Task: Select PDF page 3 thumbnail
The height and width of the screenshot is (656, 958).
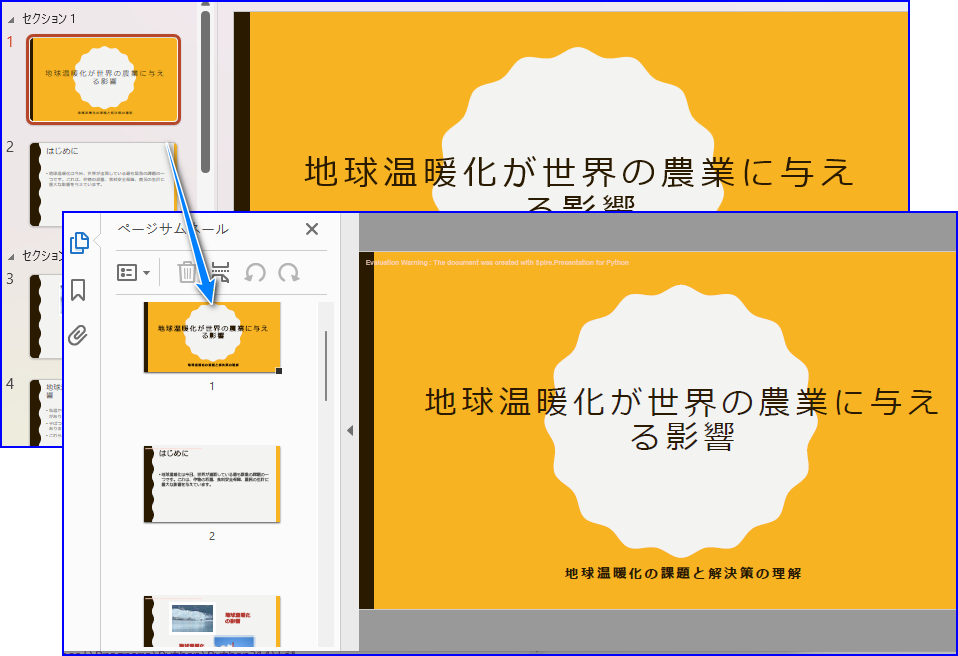Action: (x=212, y=621)
